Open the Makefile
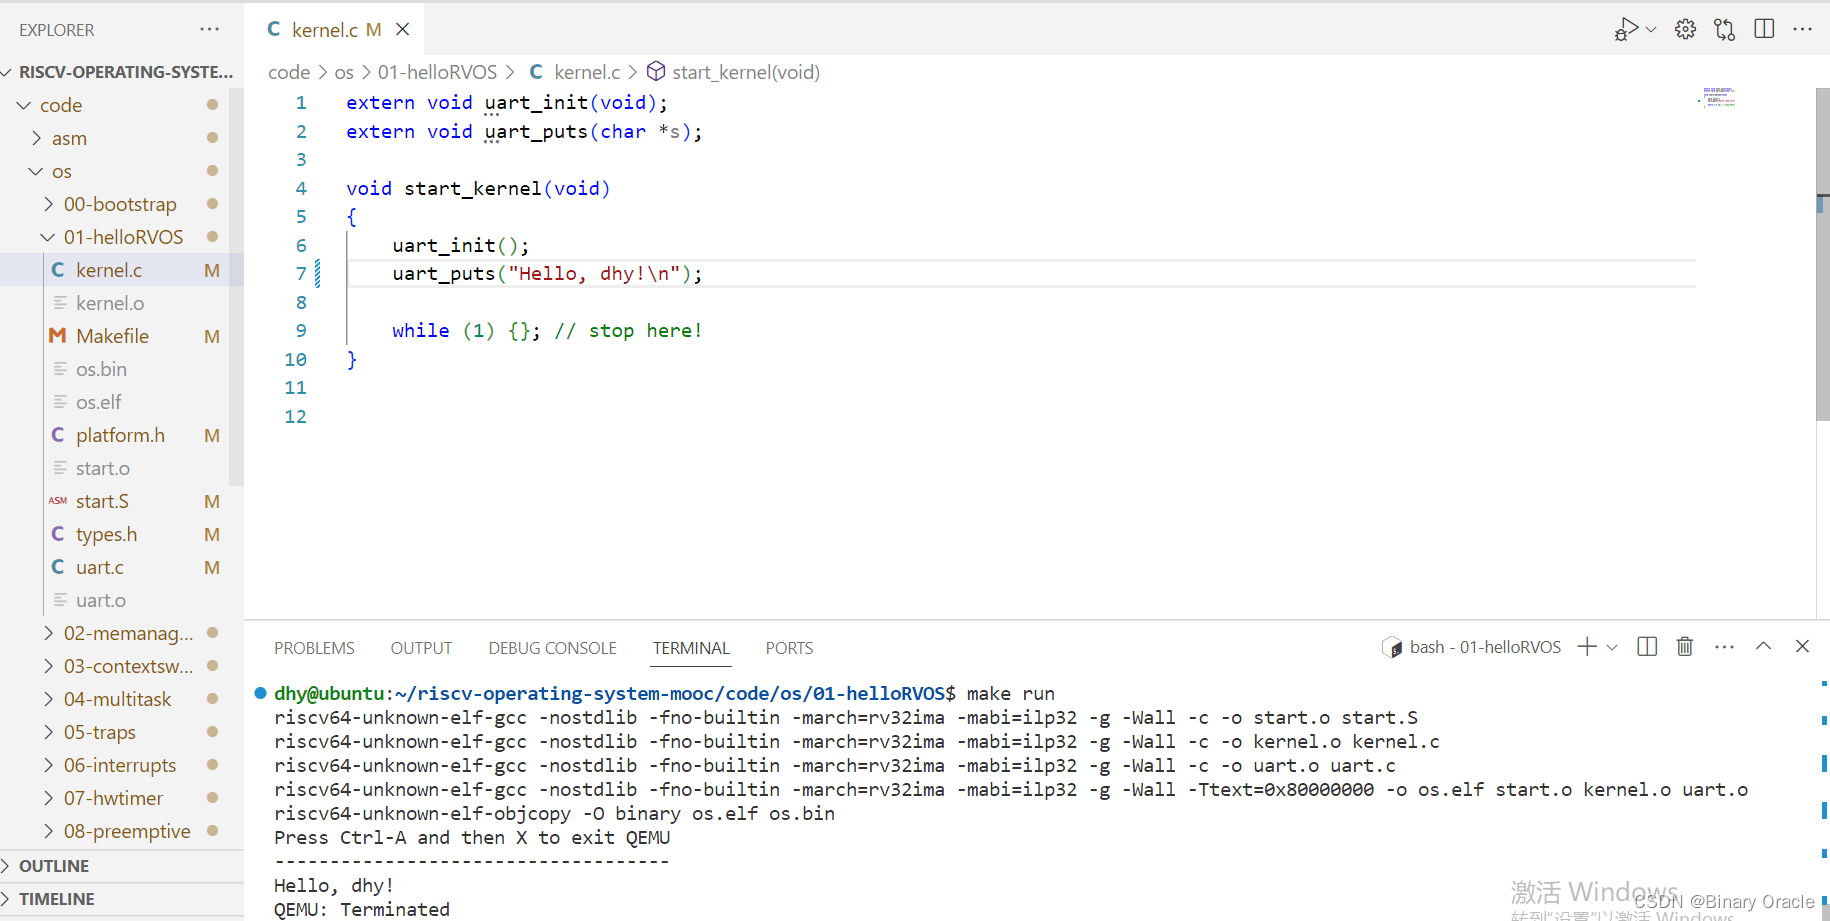This screenshot has height=921, width=1830. click(x=122, y=336)
